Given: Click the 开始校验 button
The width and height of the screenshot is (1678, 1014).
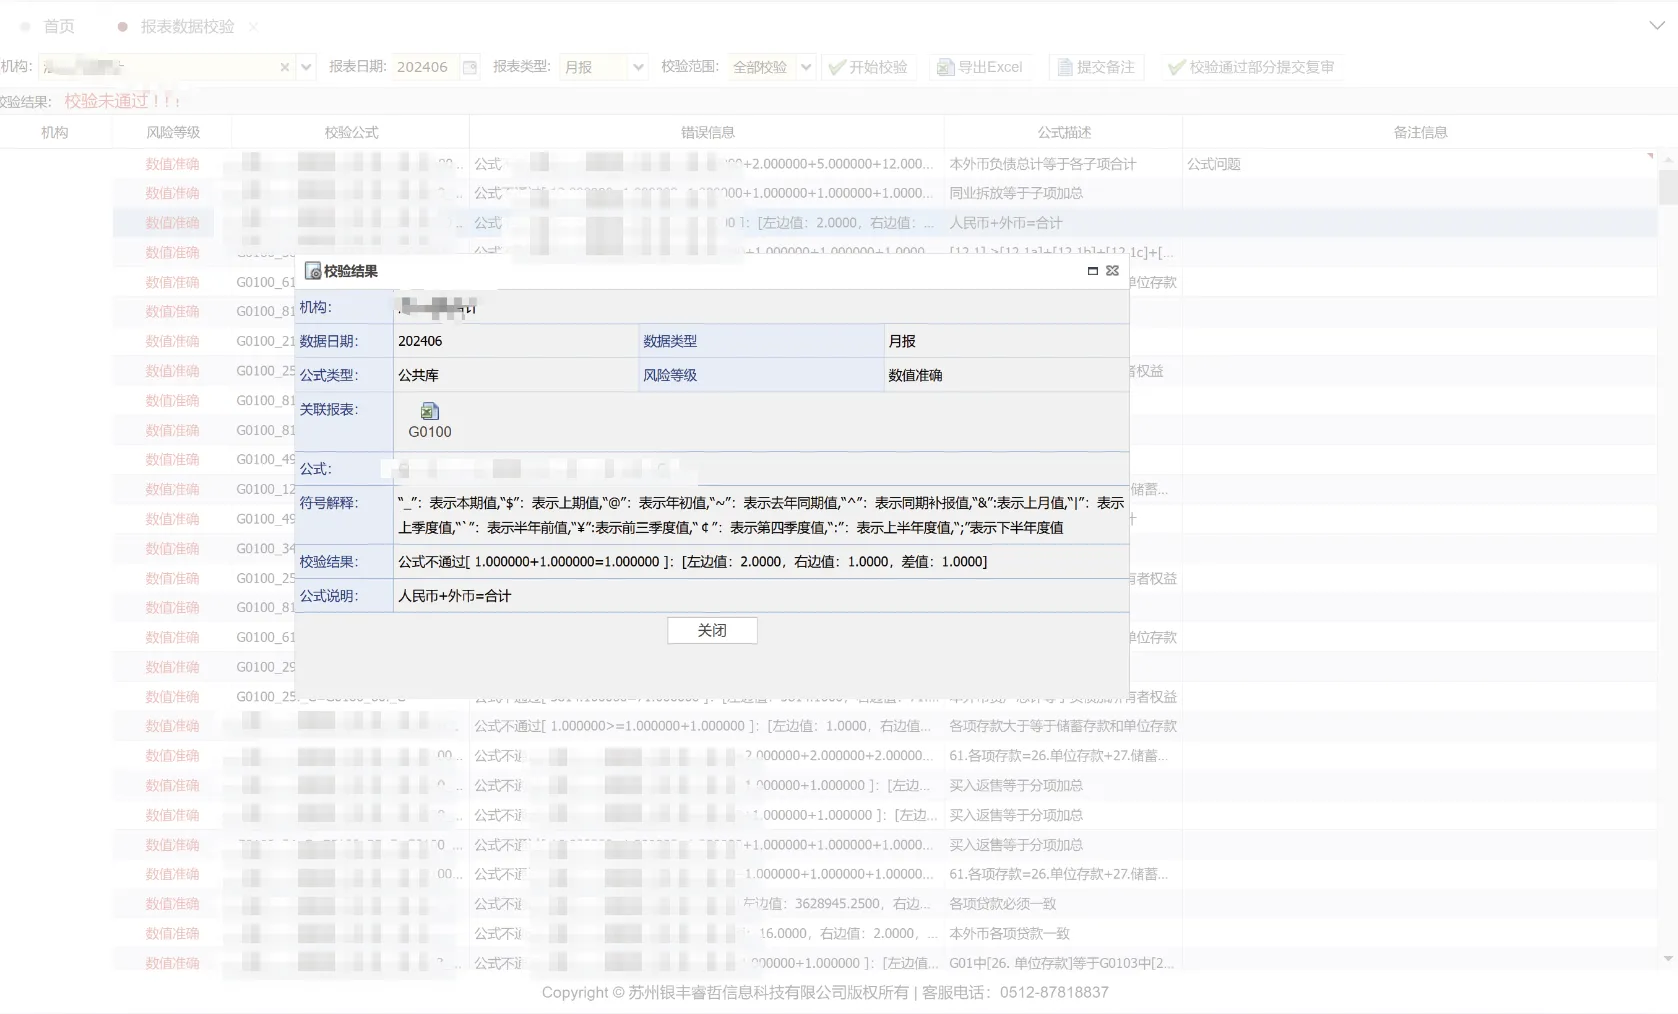Looking at the screenshot, I should pos(868,67).
